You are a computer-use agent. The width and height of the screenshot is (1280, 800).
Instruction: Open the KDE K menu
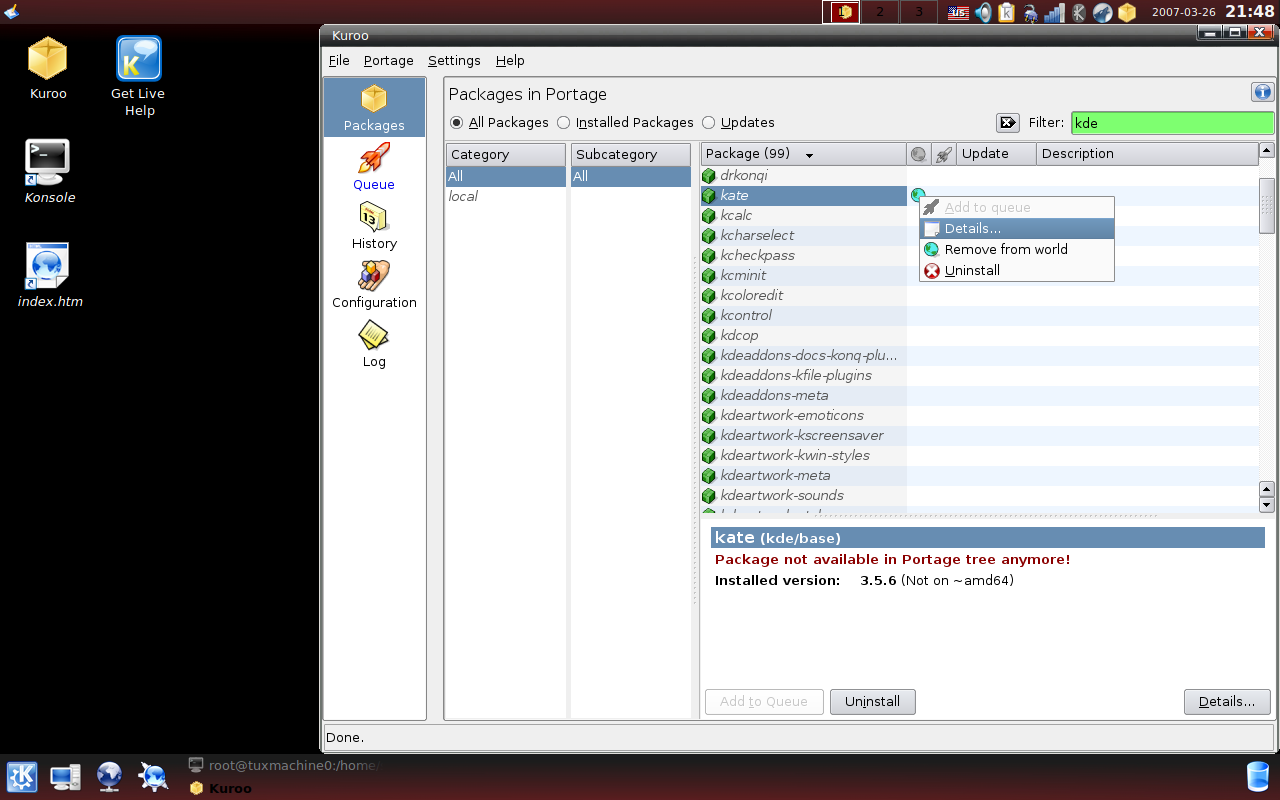tap(22, 777)
